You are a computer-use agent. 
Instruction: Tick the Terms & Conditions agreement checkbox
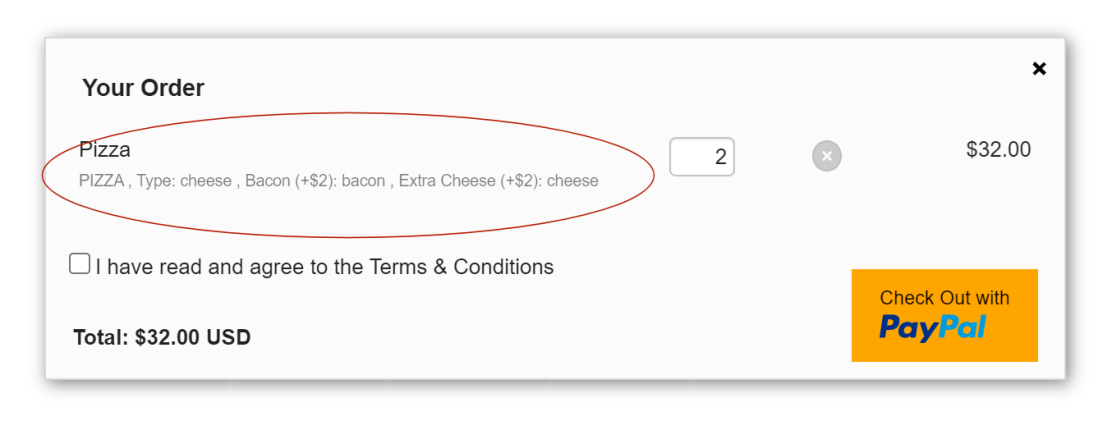pyautogui.click(x=79, y=264)
